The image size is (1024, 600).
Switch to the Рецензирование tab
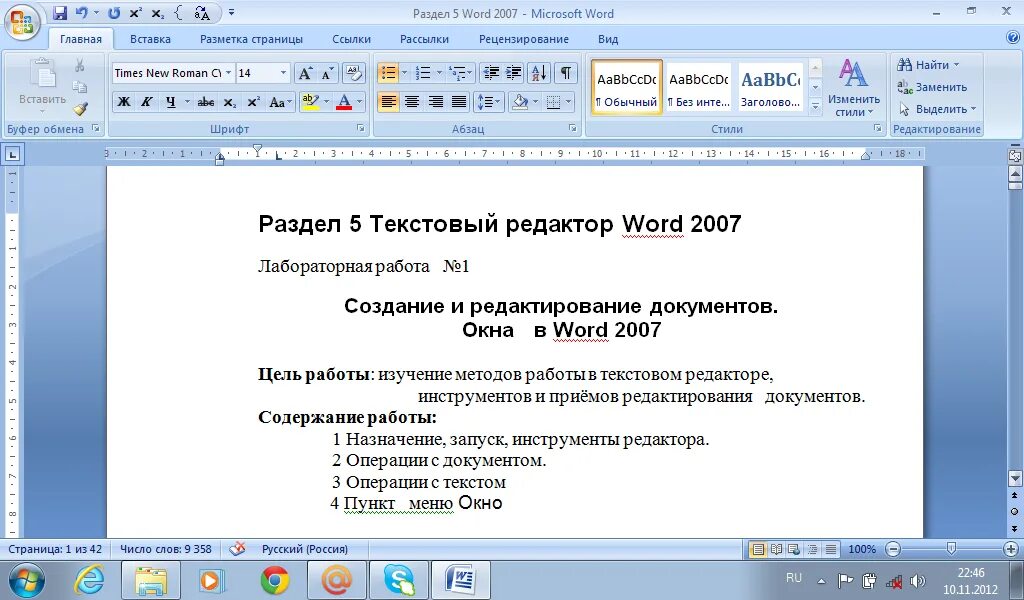[x=524, y=39]
